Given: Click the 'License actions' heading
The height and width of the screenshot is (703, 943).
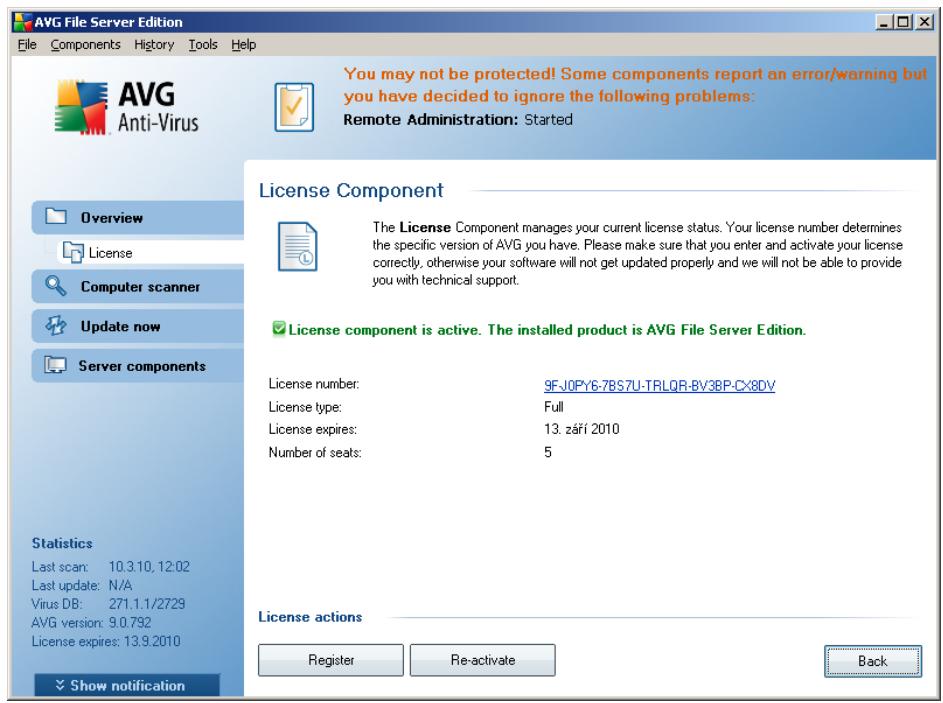Looking at the screenshot, I should 310,616.
